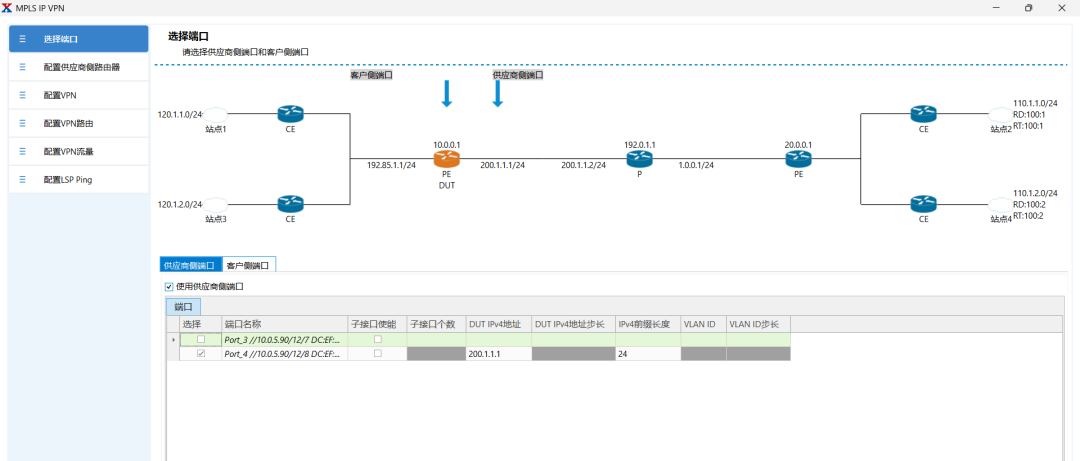Click the blue arrow under 客户侧端口
The height and width of the screenshot is (461, 1080).
447,93
